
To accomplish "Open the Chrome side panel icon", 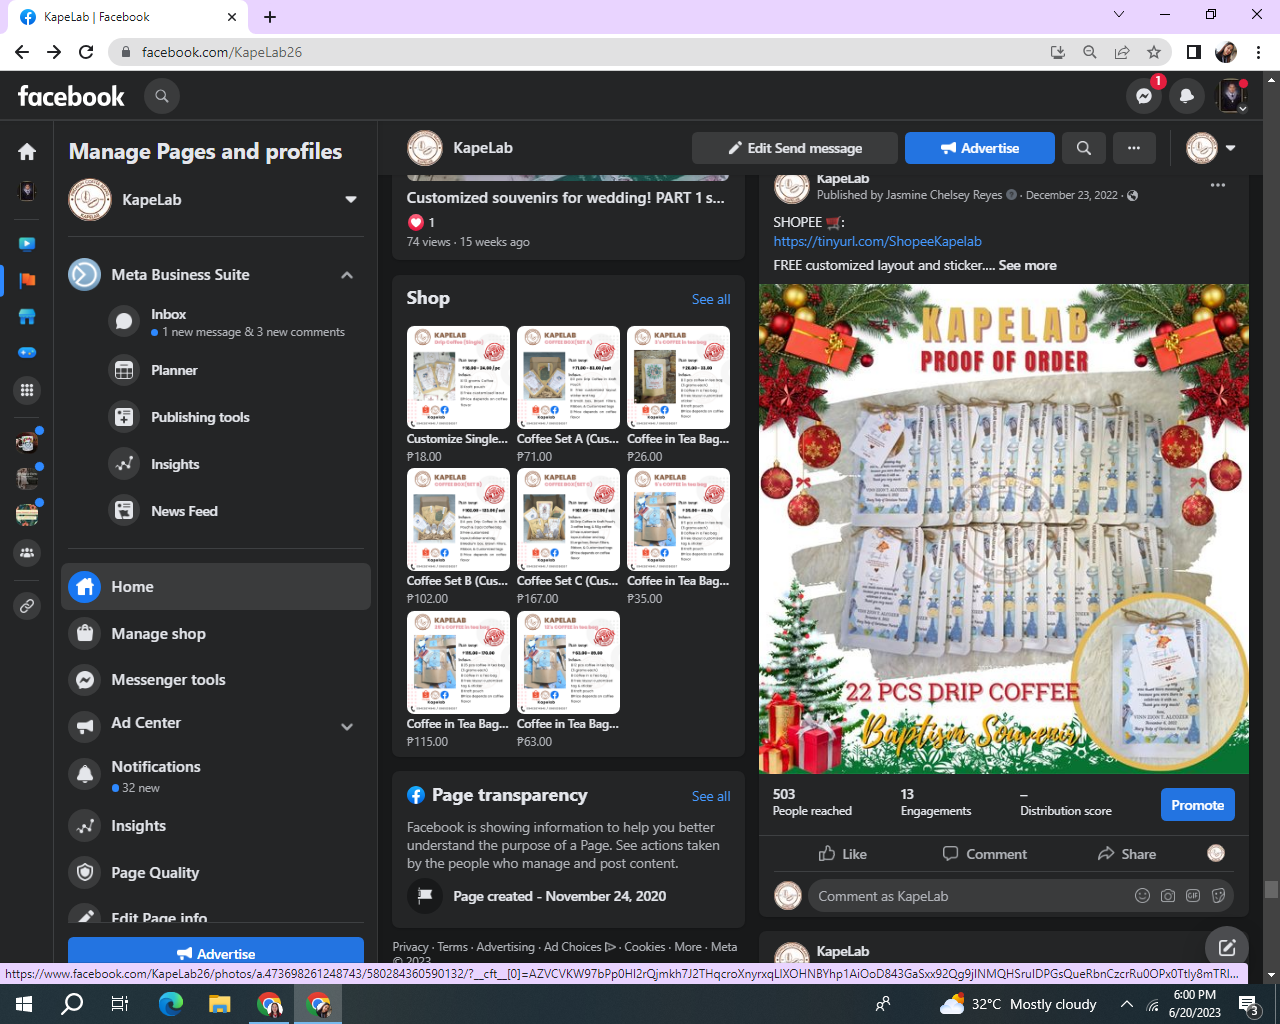I will pos(1194,52).
